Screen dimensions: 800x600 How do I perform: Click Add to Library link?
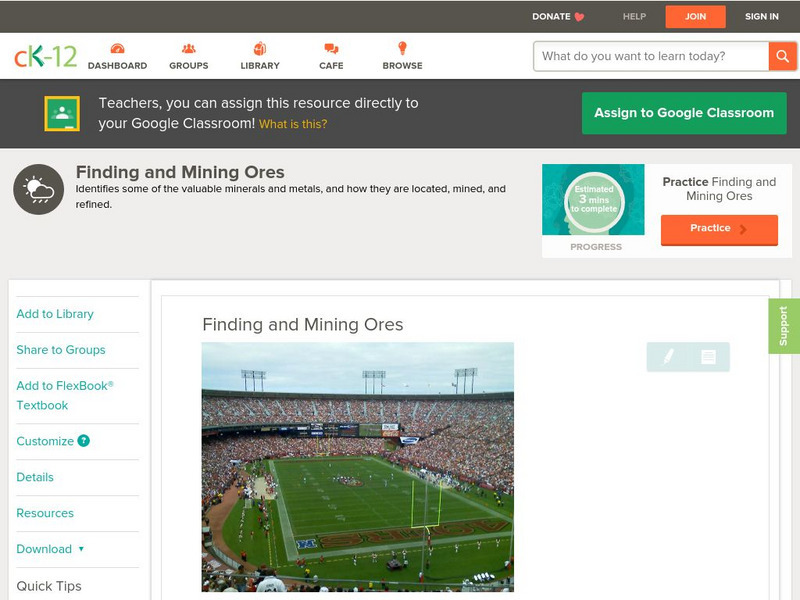click(55, 314)
